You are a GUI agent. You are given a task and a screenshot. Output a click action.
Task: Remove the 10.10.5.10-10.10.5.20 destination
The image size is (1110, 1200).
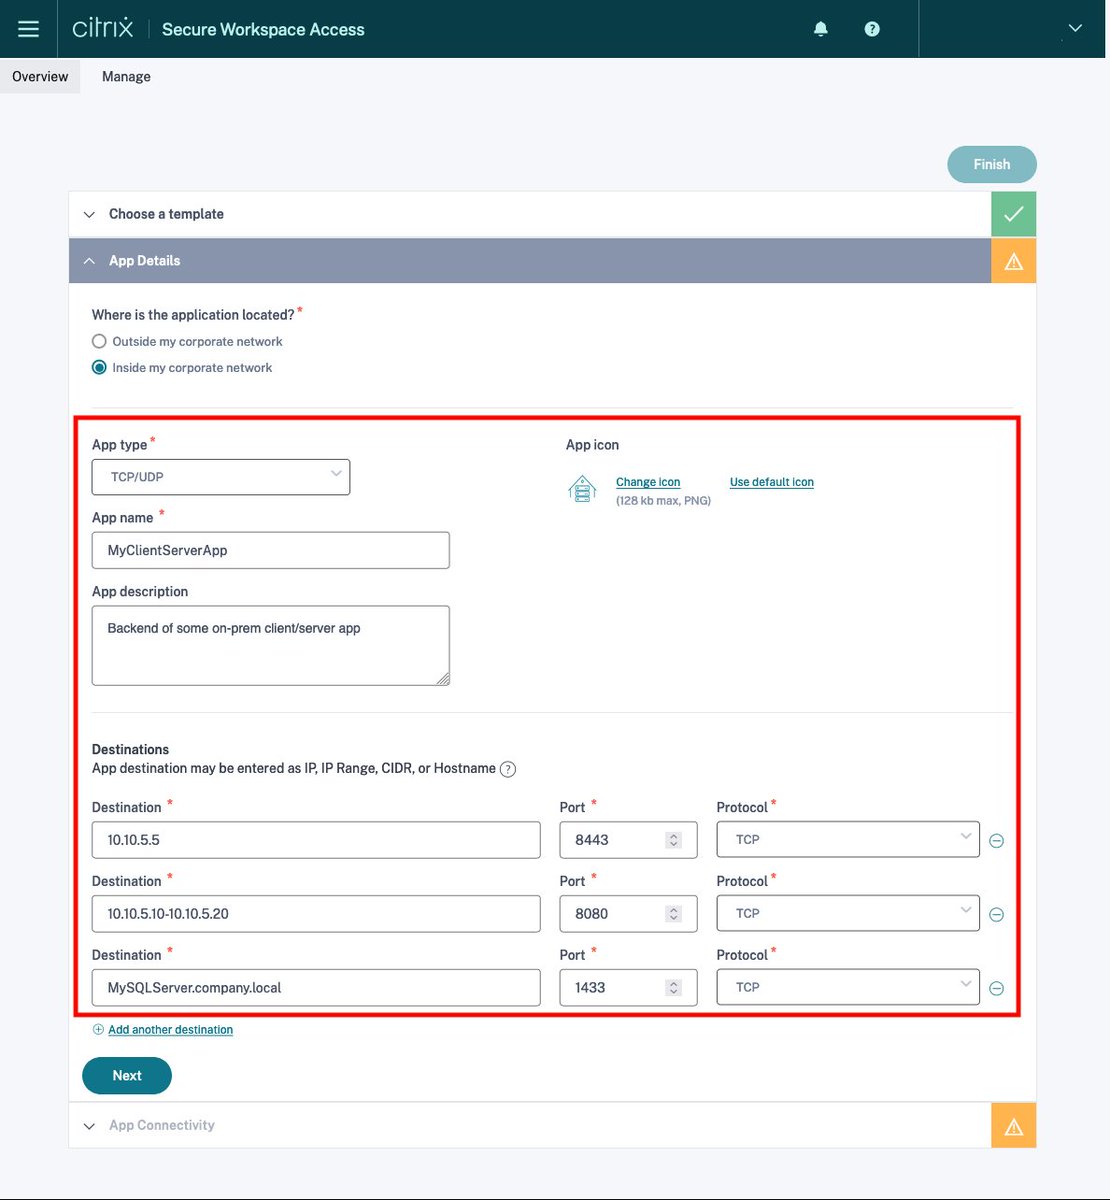pos(997,915)
